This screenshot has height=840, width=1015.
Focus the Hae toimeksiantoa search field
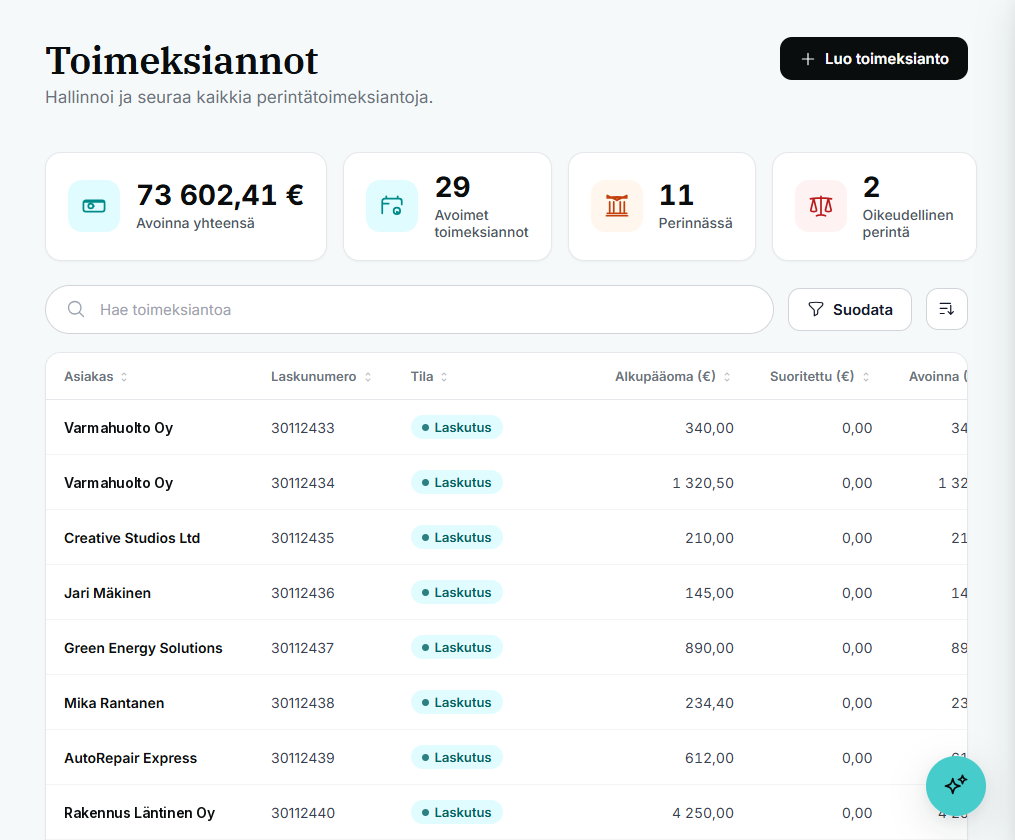click(409, 309)
